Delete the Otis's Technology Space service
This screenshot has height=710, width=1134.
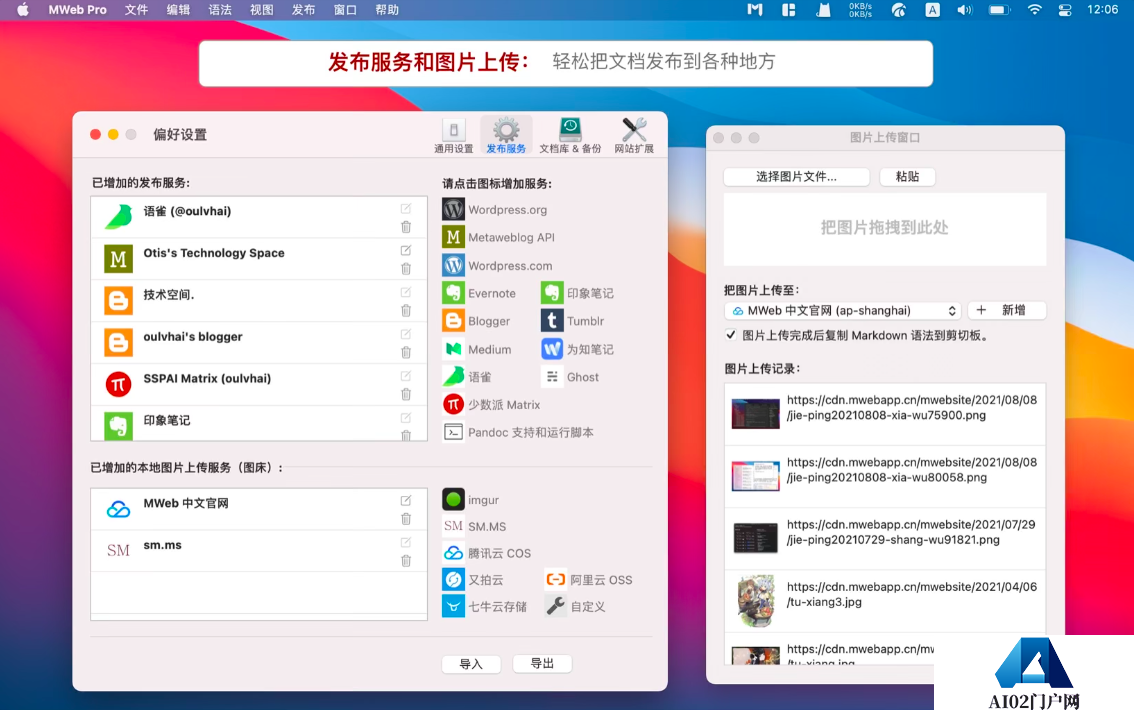(x=406, y=269)
